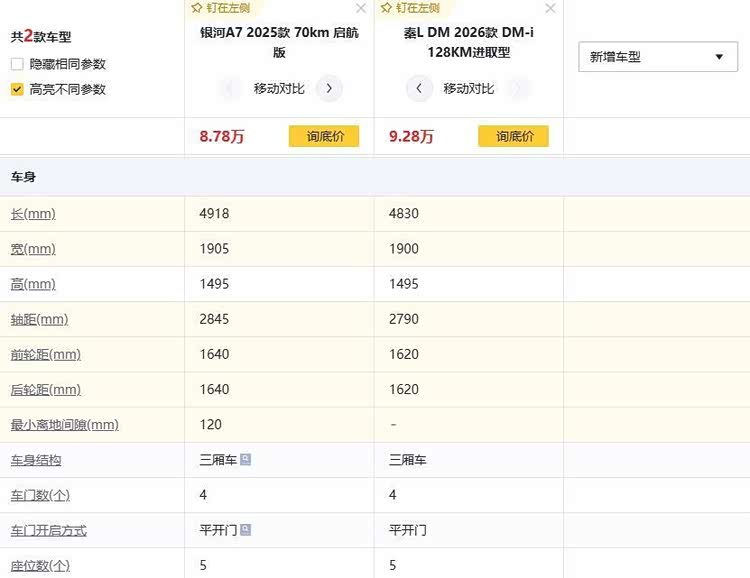Click the 车身结构 parameter label
750x578 pixels.
click(x=36, y=460)
